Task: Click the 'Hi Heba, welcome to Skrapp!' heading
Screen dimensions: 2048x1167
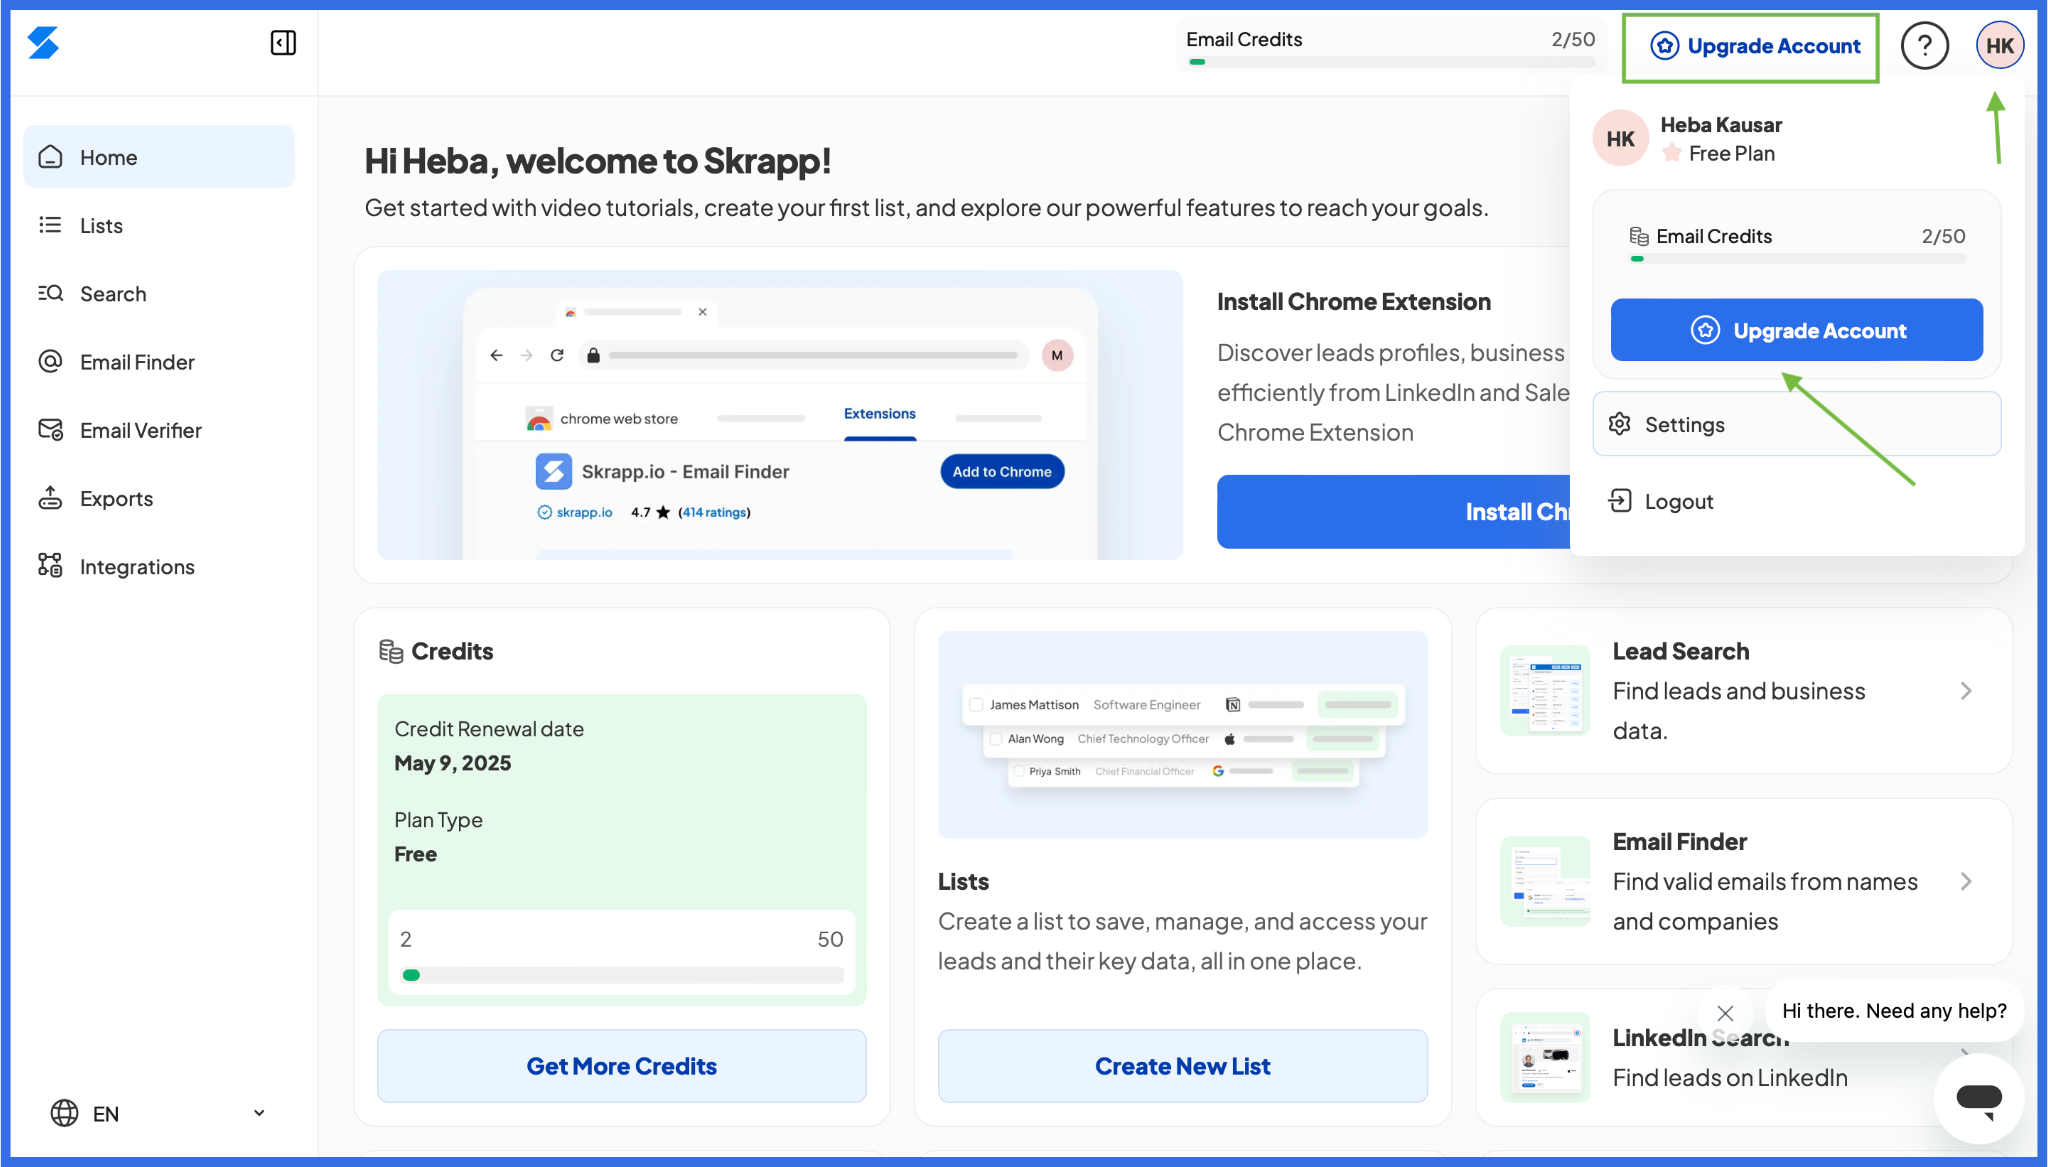Action: [598, 161]
